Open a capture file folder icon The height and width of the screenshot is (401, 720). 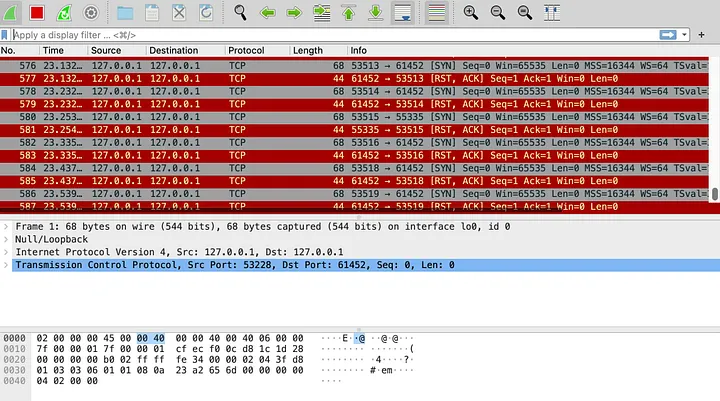tap(125, 12)
